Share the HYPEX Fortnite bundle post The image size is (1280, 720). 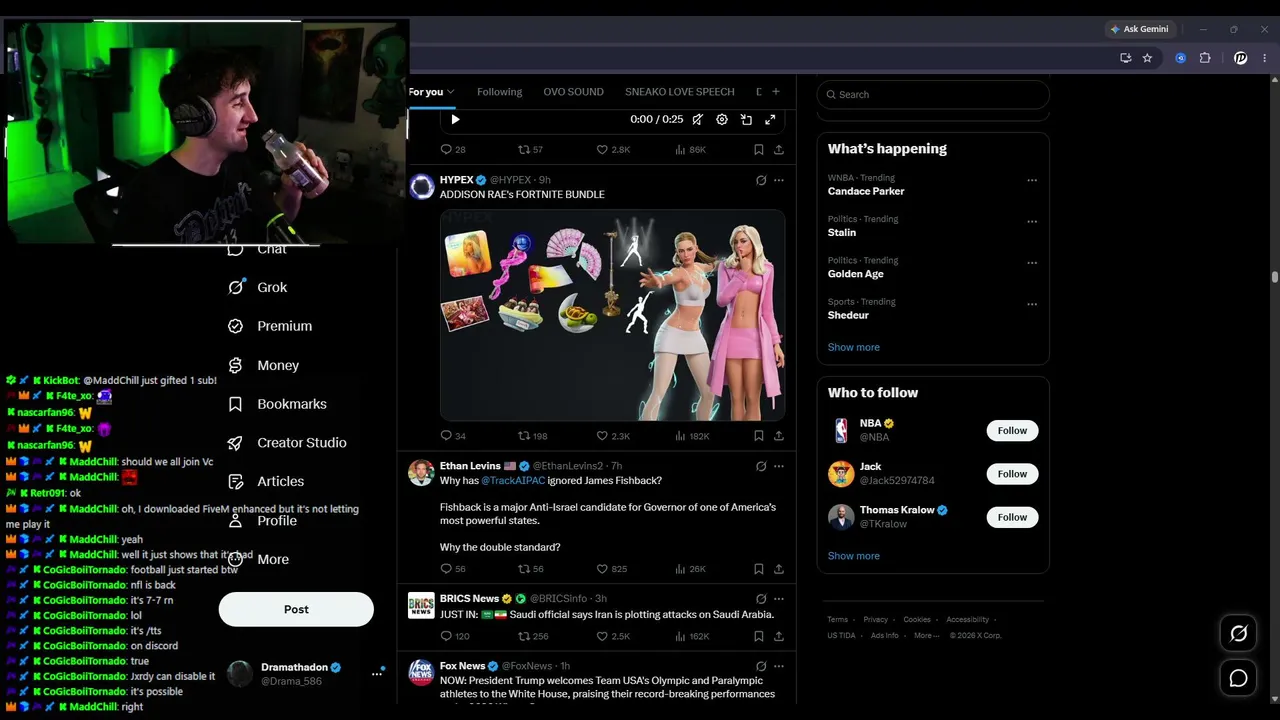click(779, 436)
